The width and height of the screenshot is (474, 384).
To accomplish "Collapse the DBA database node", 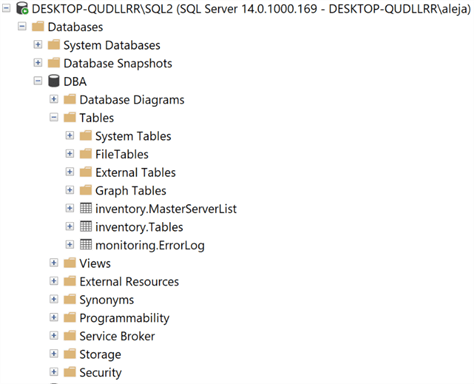I will [38, 81].
